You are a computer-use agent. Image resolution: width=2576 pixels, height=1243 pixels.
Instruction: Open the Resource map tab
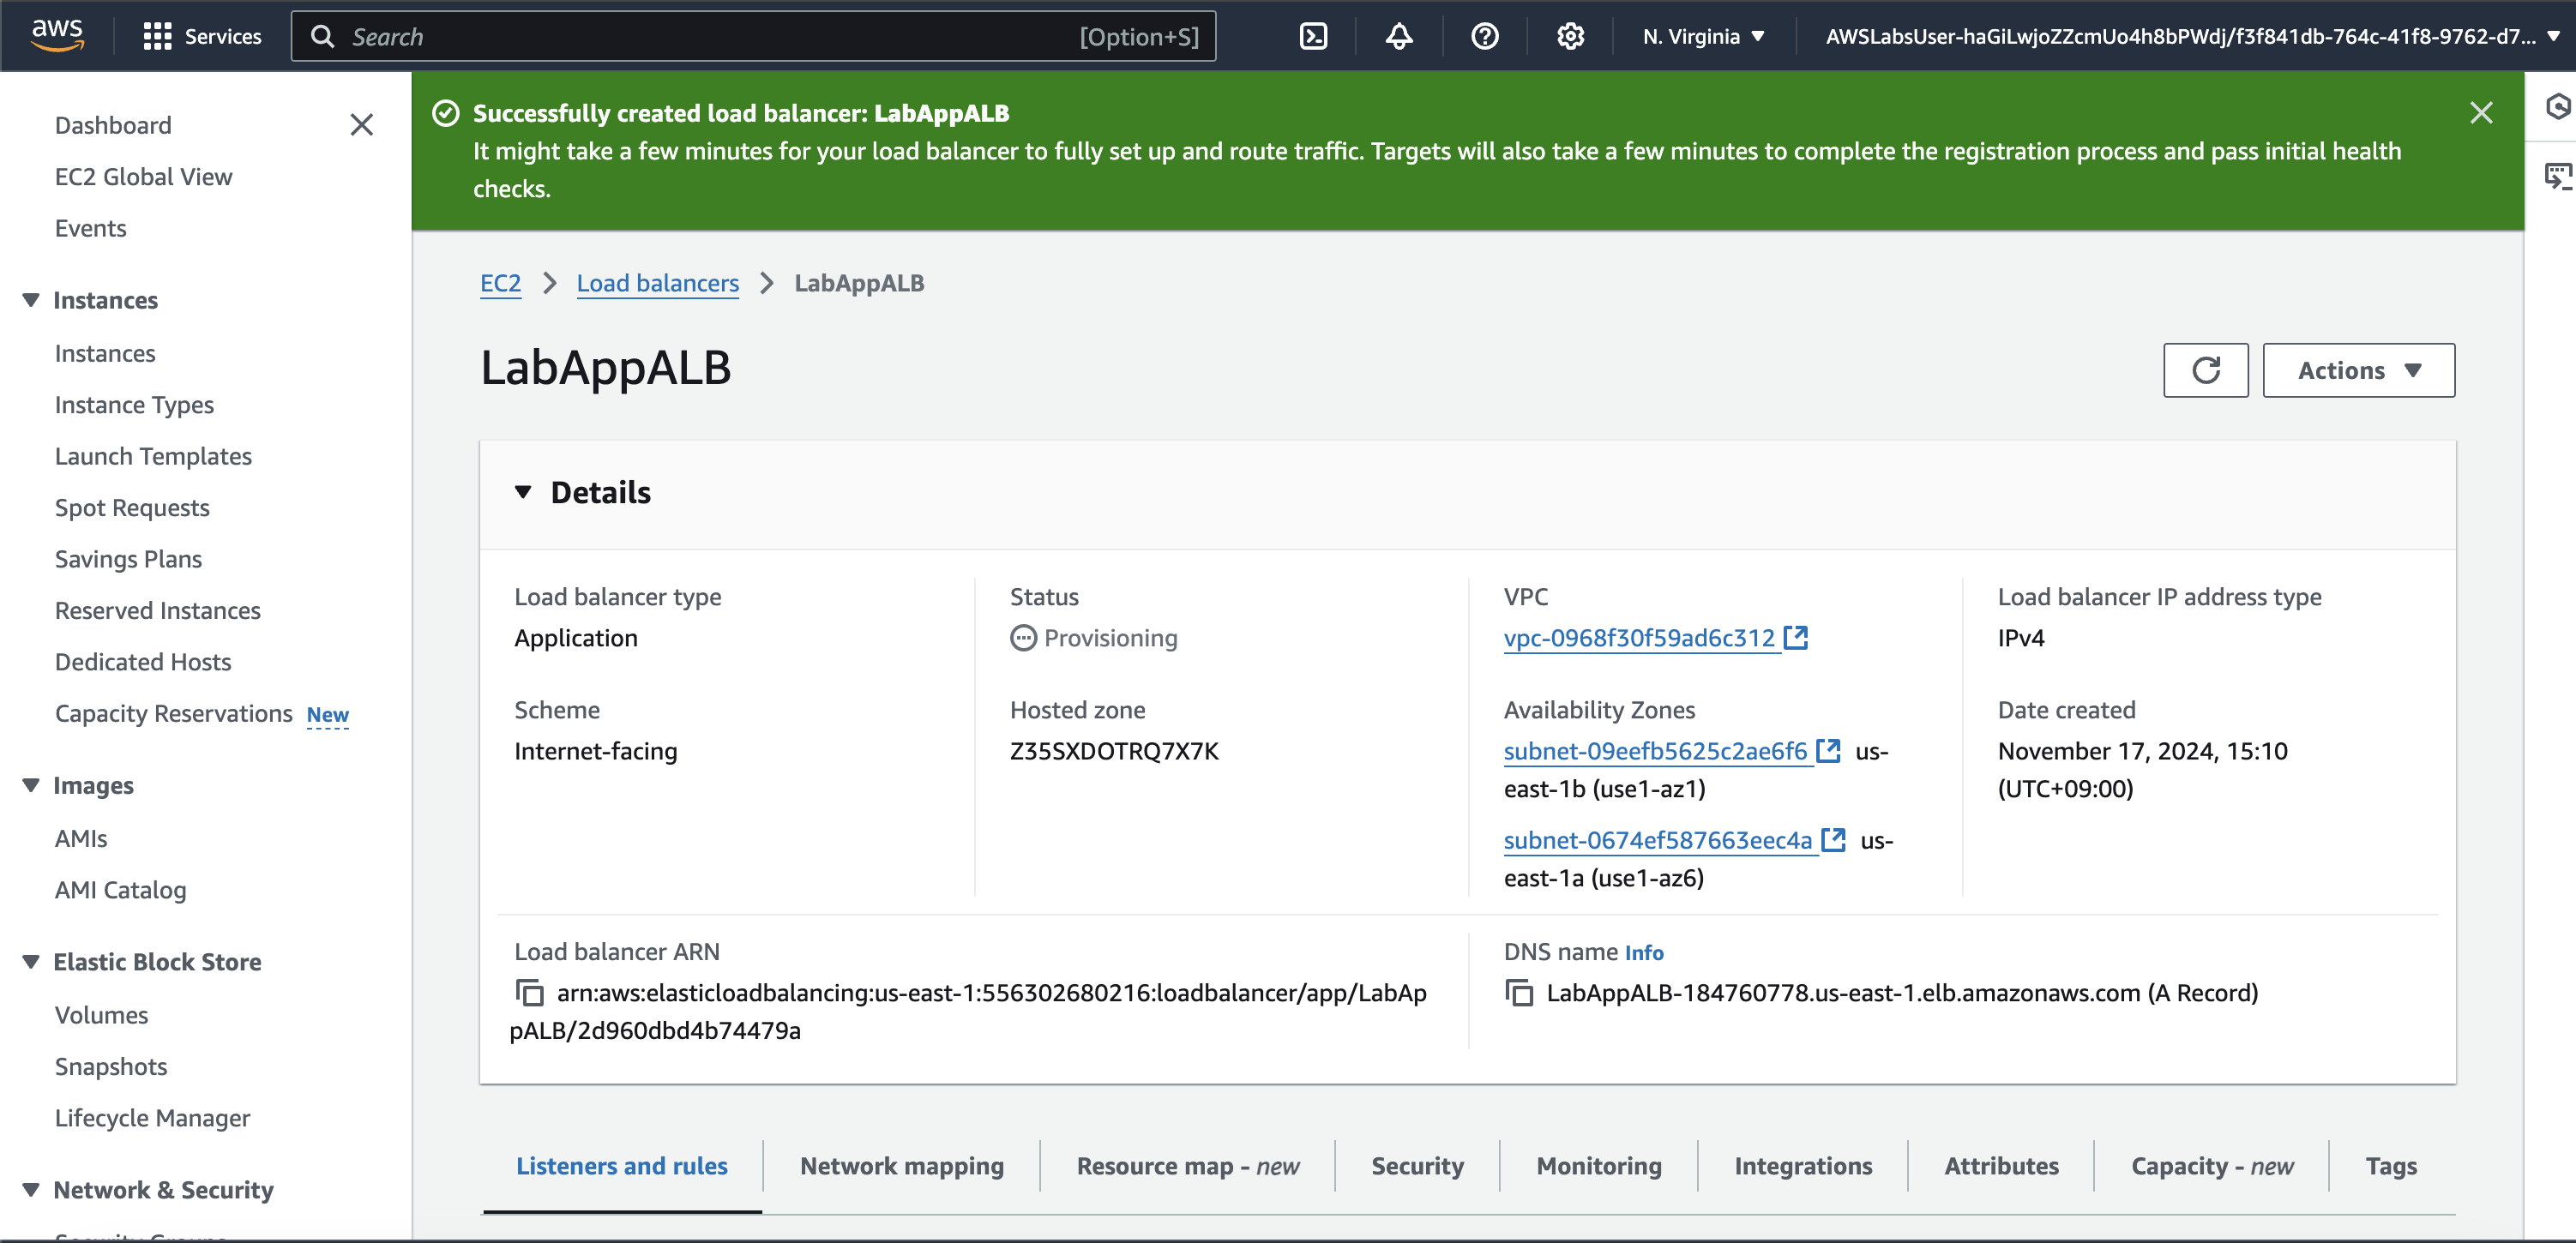tap(1188, 1166)
